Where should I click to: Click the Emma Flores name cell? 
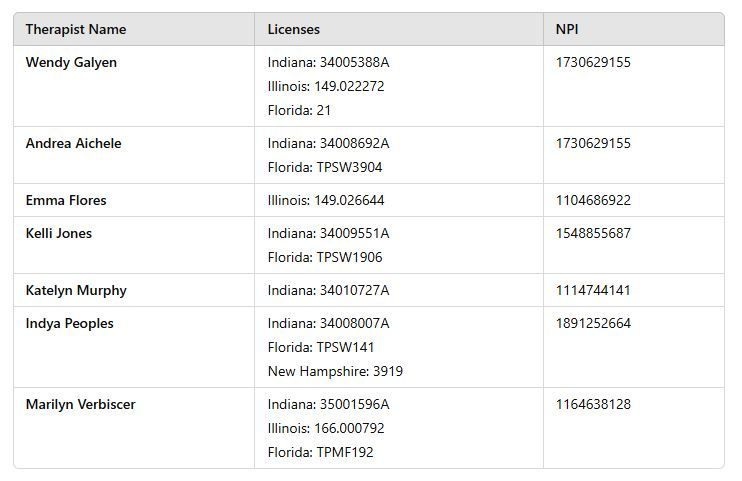[66, 200]
